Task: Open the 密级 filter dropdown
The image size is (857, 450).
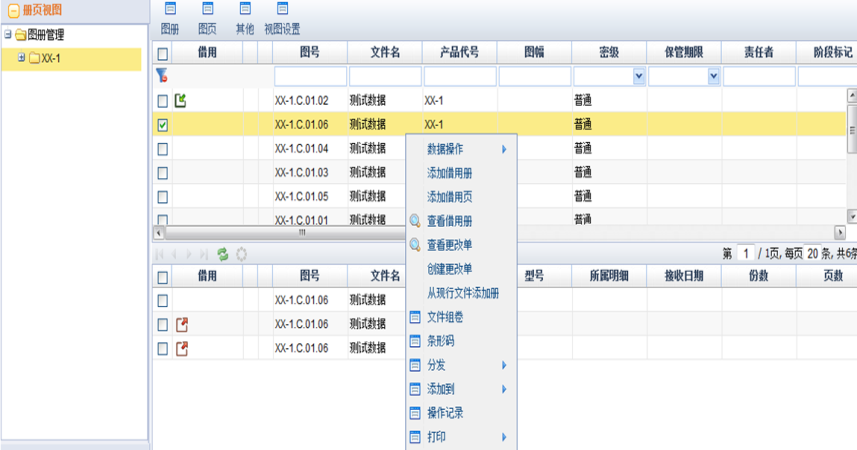Action: click(639, 76)
